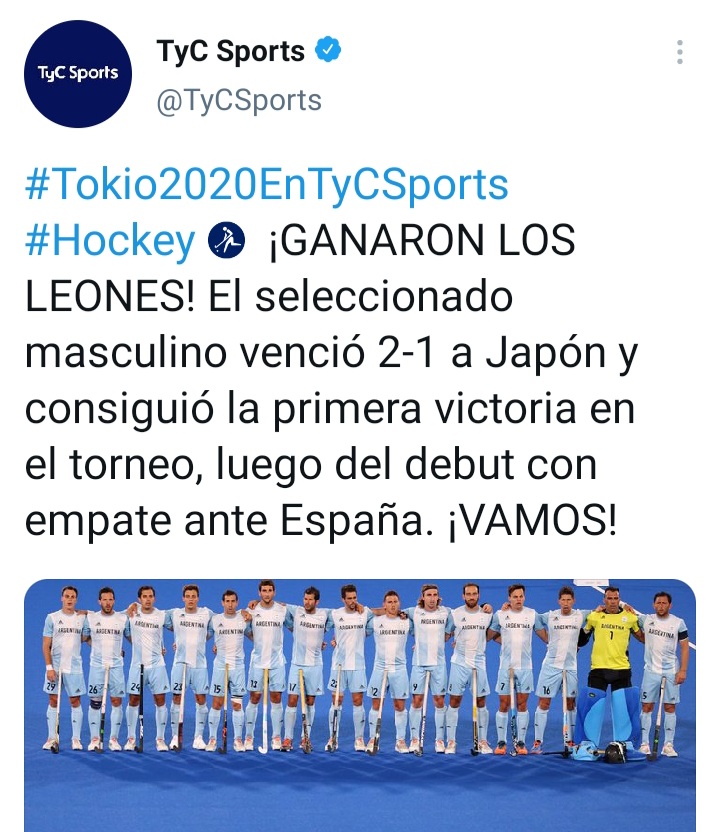Screen dimensions: 720x832
Task: Click the word "Japón" in tweet
Action: point(545,354)
